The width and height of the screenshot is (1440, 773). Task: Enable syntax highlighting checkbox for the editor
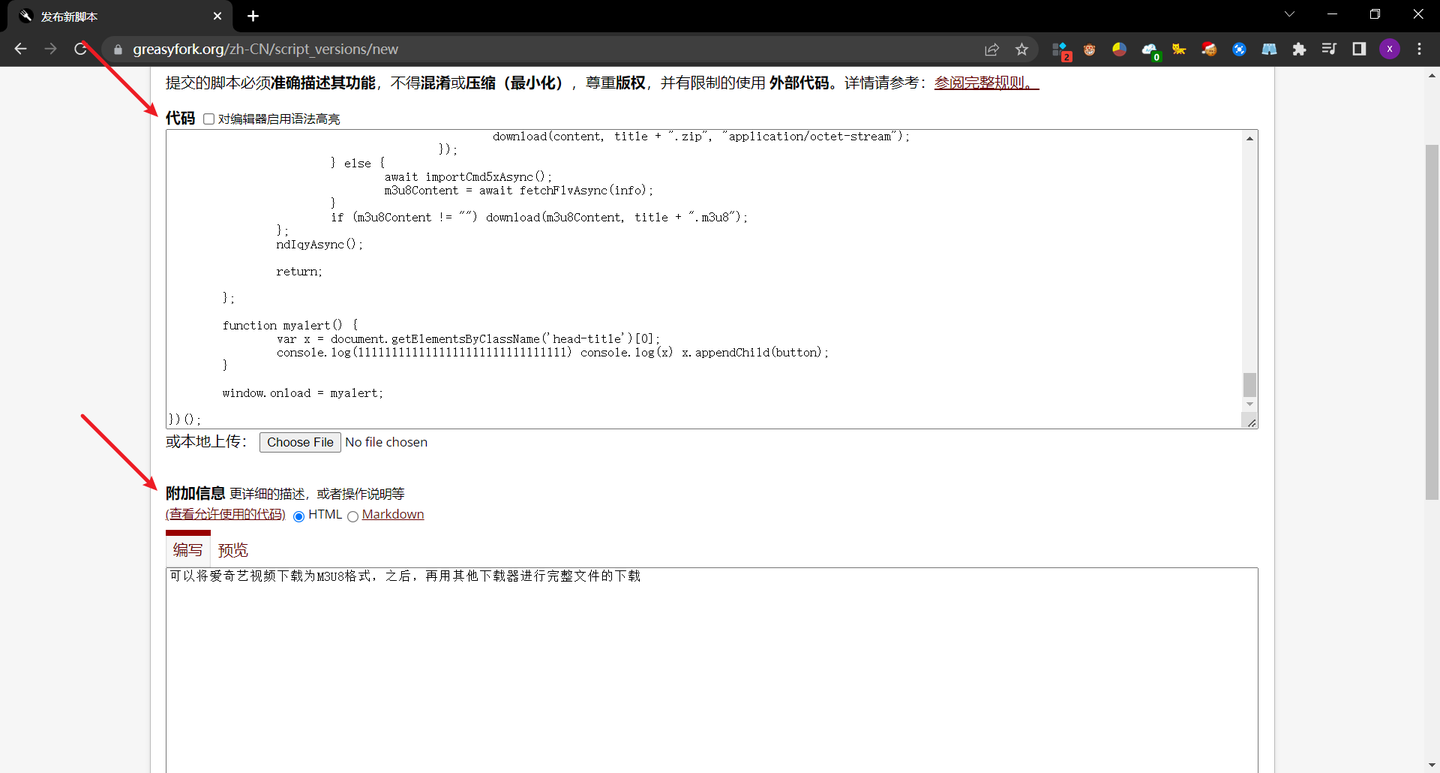pos(209,119)
